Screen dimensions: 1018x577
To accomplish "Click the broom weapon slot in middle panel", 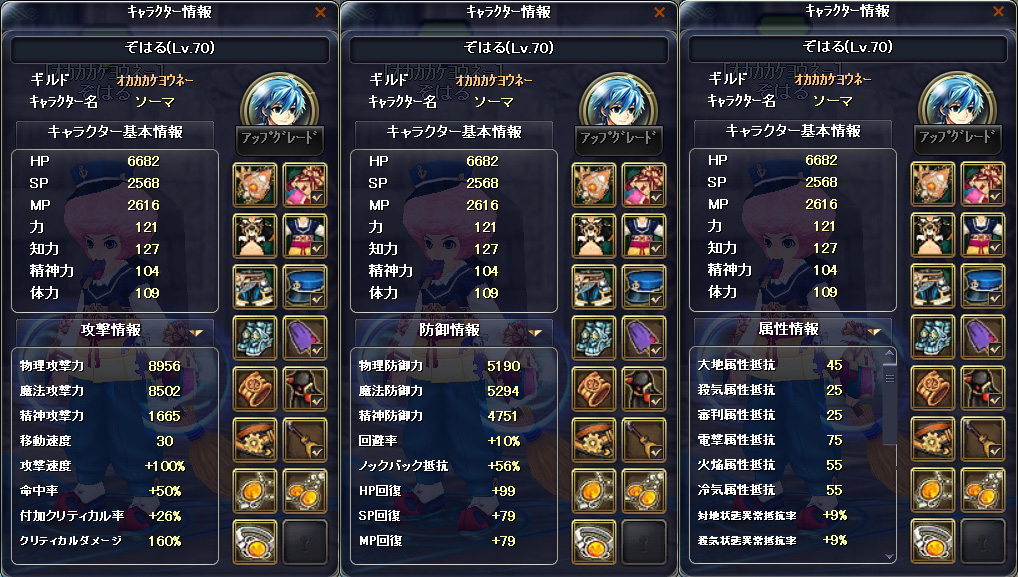I will [644, 440].
